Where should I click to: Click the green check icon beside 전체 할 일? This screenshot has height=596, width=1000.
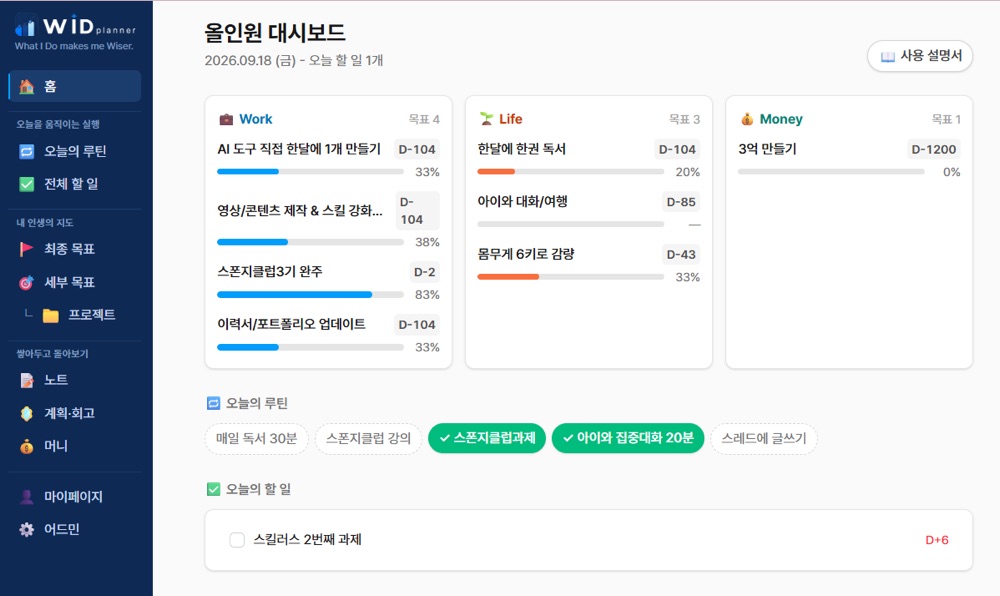26,184
